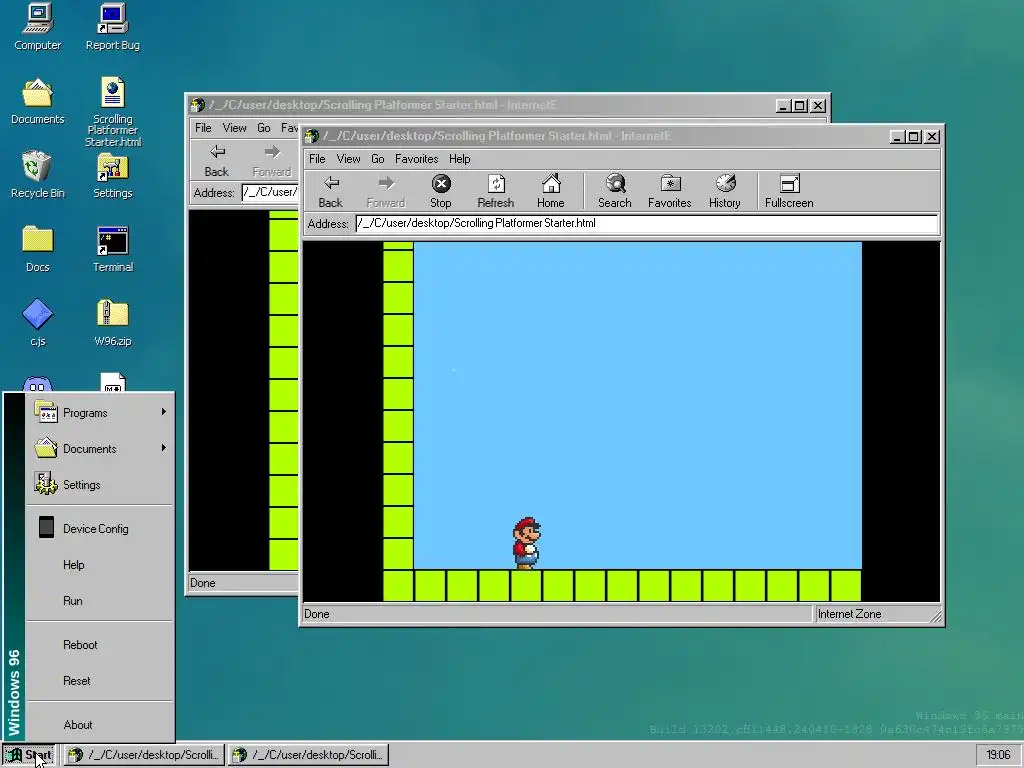Open View menu in background browser window
The width and height of the screenshot is (1024, 768).
pos(234,127)
